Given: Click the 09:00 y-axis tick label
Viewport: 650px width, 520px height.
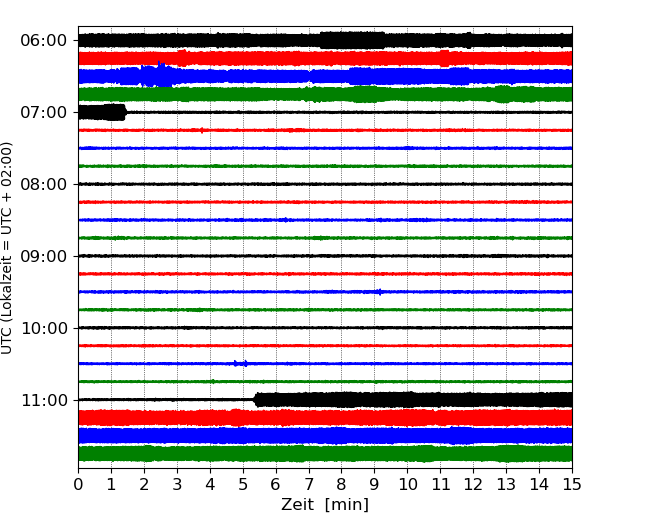Looking at the screenshot, I should pos(44,256).
